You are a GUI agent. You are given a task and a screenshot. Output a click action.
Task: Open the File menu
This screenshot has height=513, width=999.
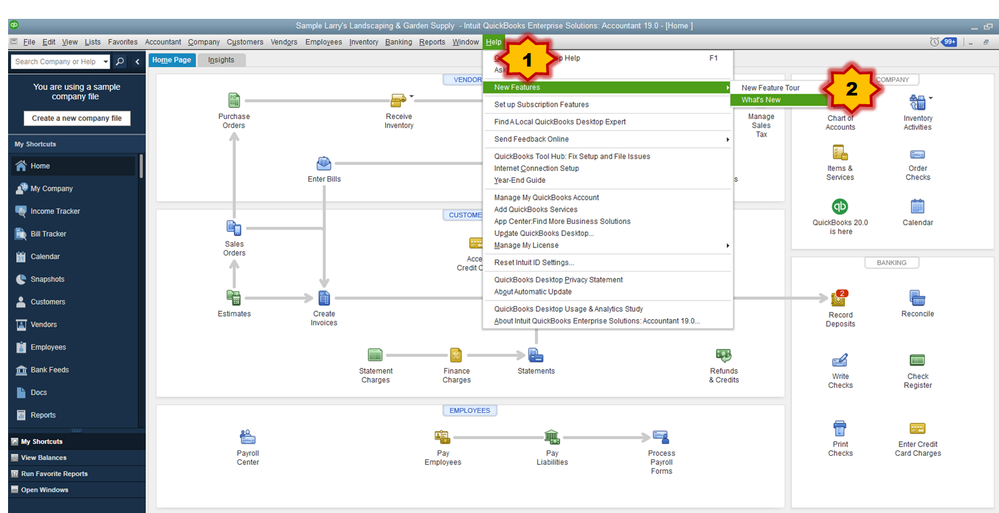click(28, 42)
